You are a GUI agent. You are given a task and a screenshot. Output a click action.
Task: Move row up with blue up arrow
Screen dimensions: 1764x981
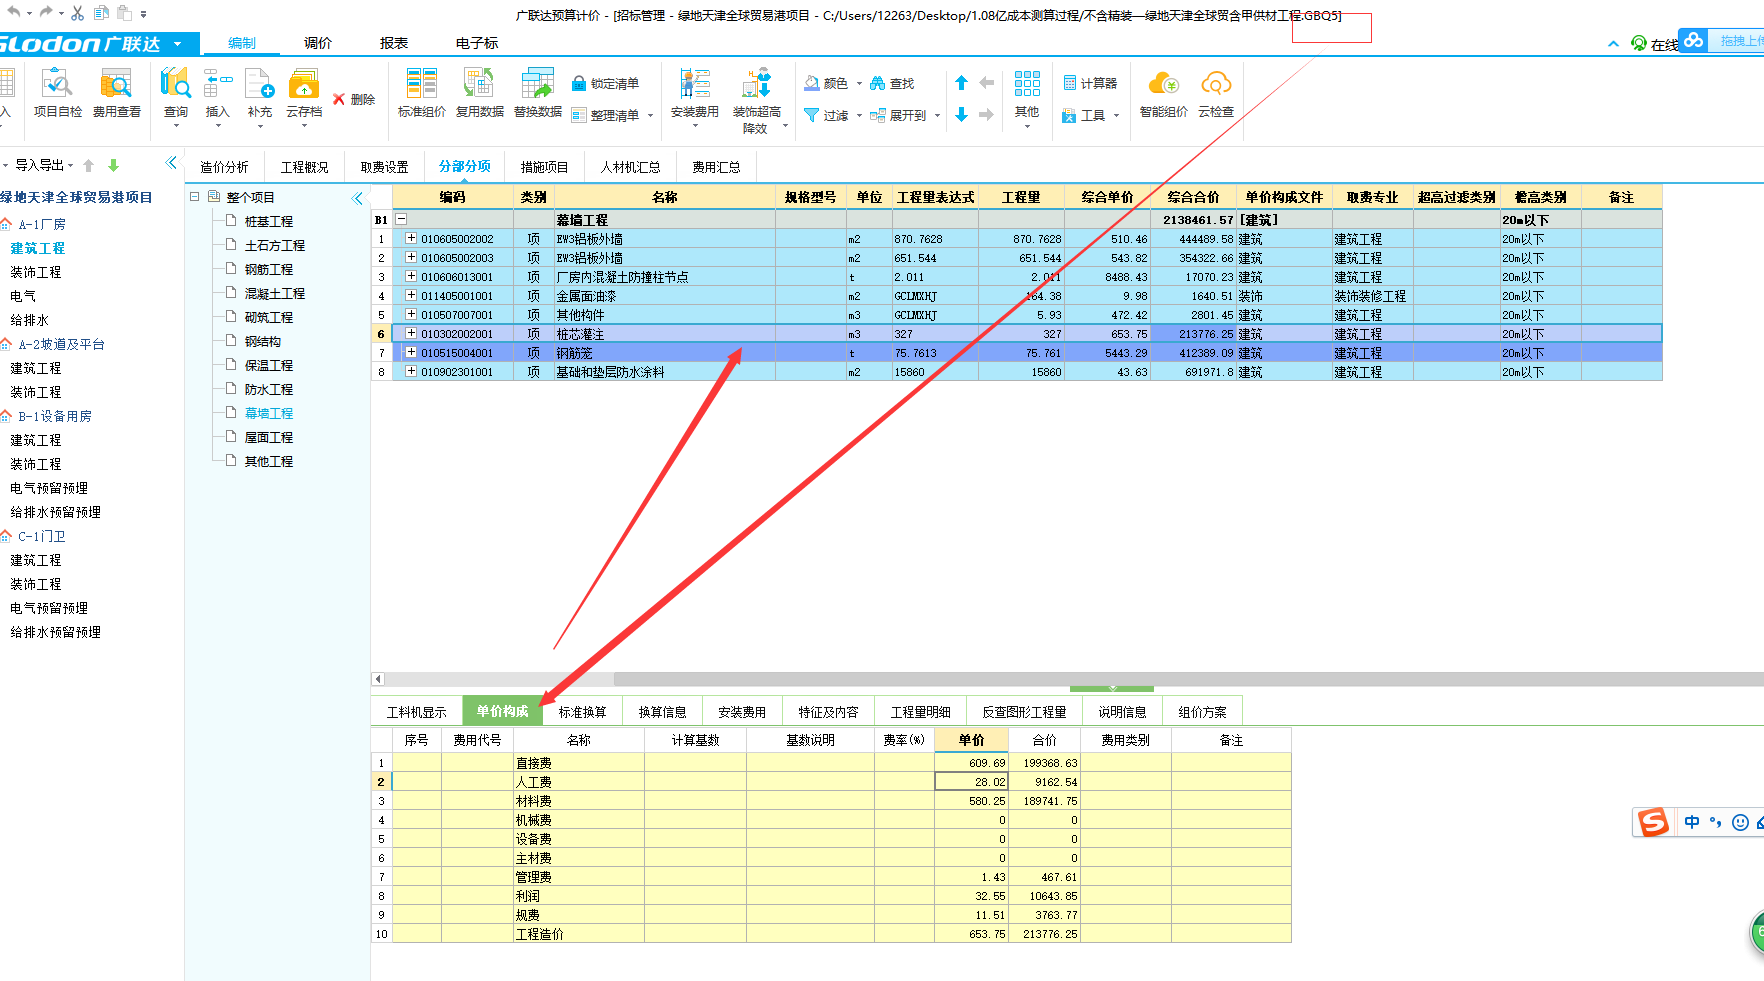(x=961, y=83)
